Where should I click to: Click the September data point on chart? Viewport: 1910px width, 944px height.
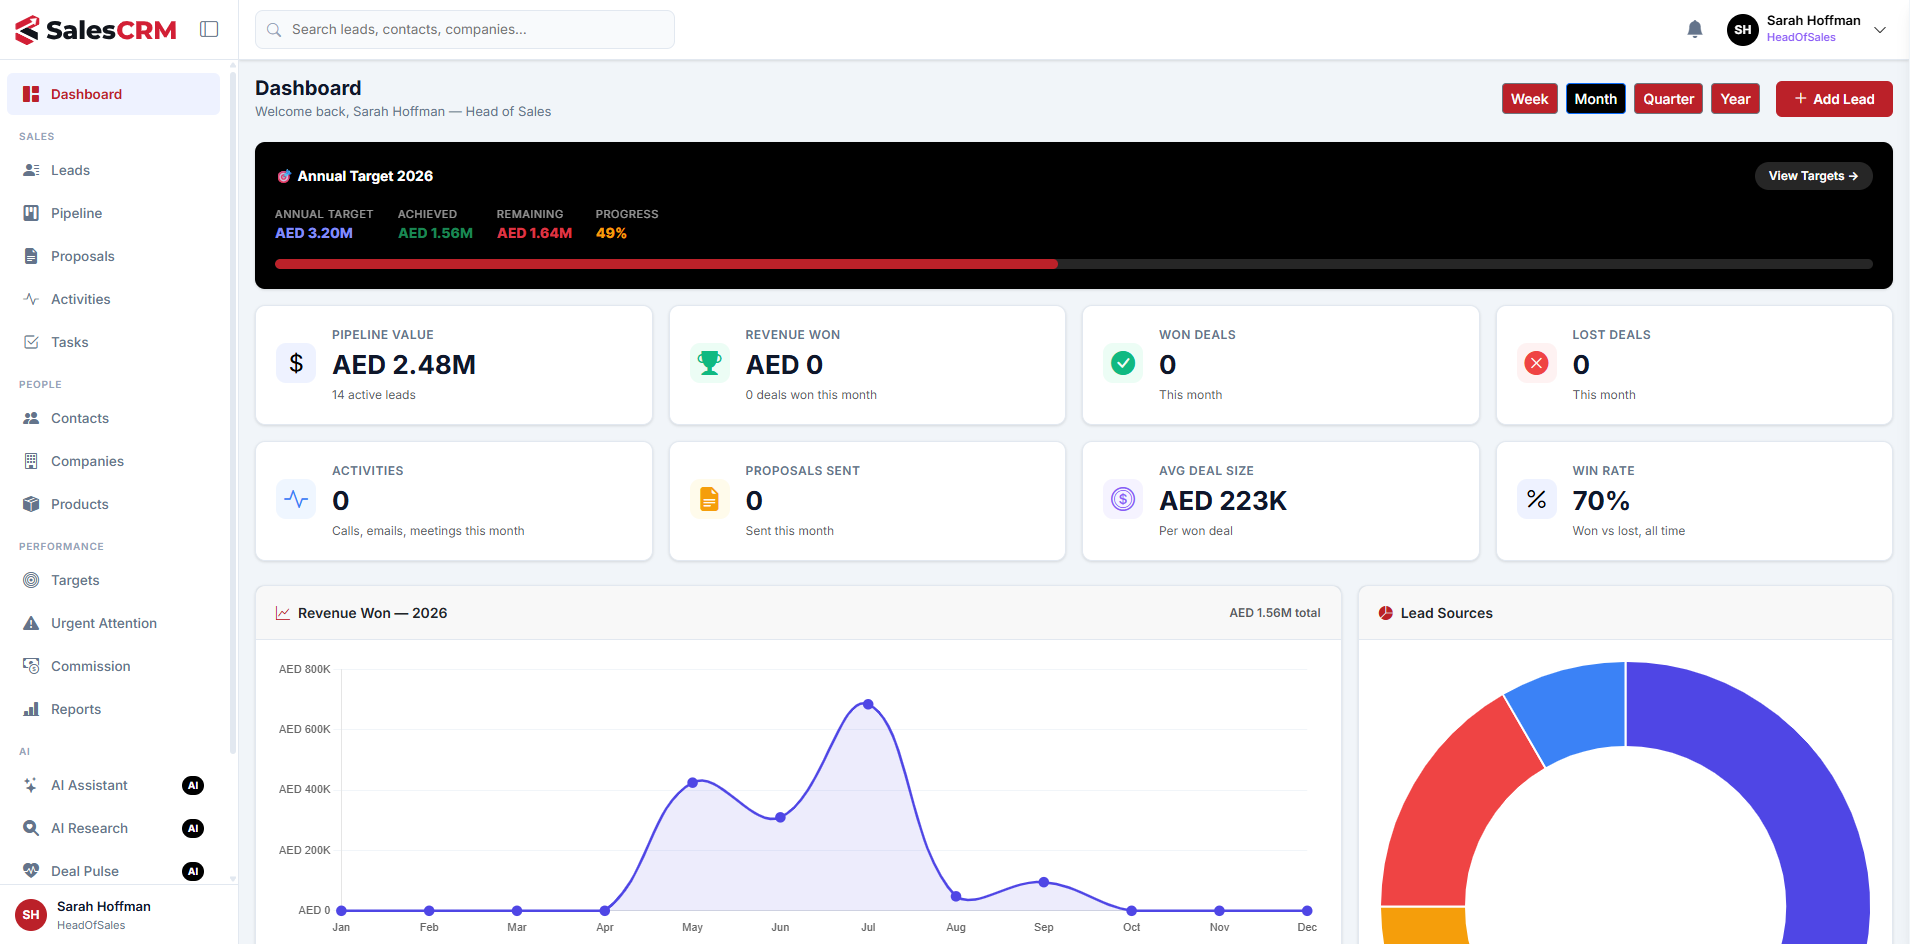1044,882
